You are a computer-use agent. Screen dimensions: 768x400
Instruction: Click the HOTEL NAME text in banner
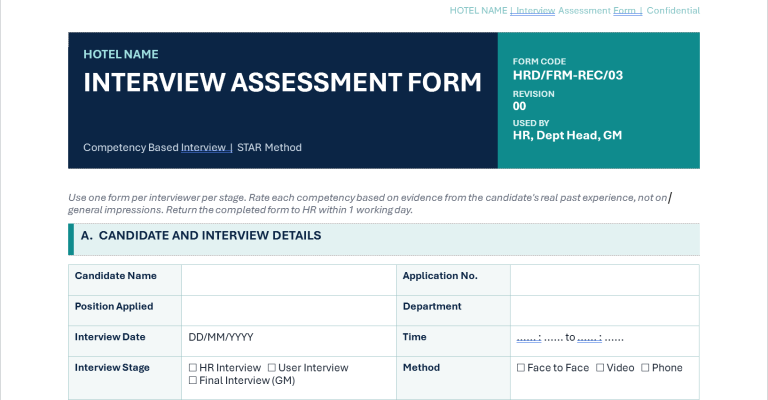point(121,54)
